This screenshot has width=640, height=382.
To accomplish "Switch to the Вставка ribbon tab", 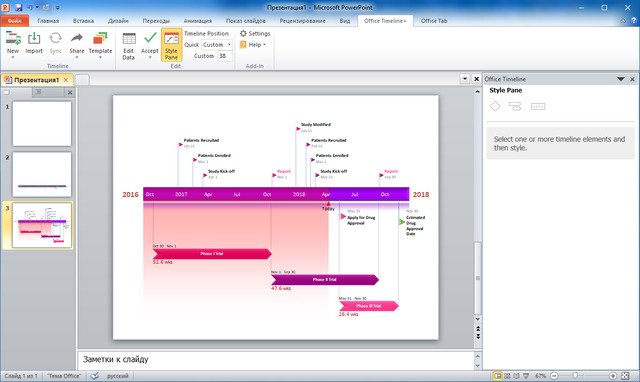I will coord(83,21).
